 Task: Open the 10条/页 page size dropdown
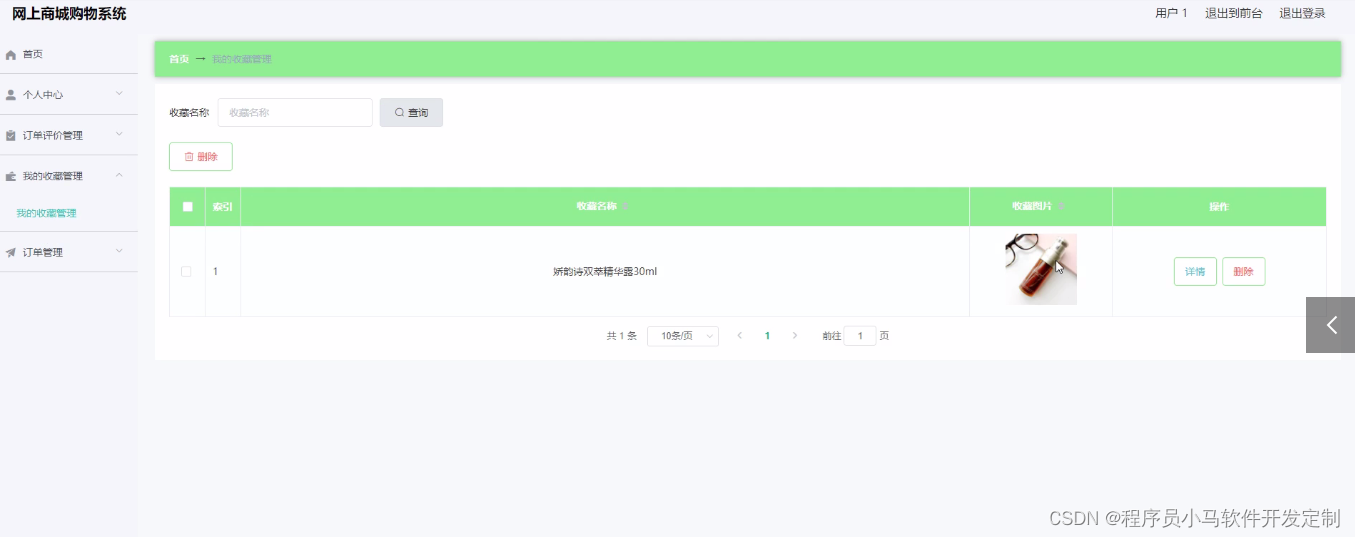click(683, 336)
